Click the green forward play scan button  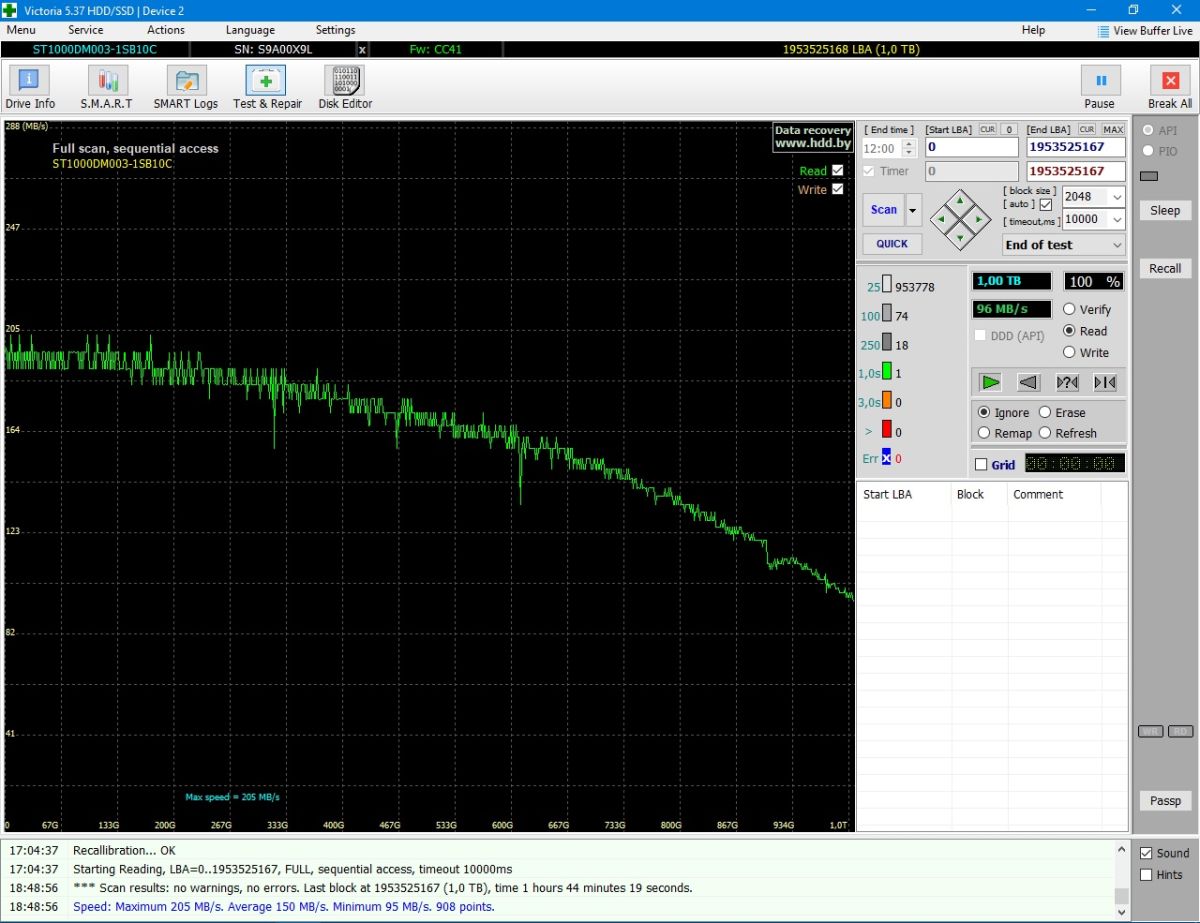pyautogui.click(x=990, y=382)
